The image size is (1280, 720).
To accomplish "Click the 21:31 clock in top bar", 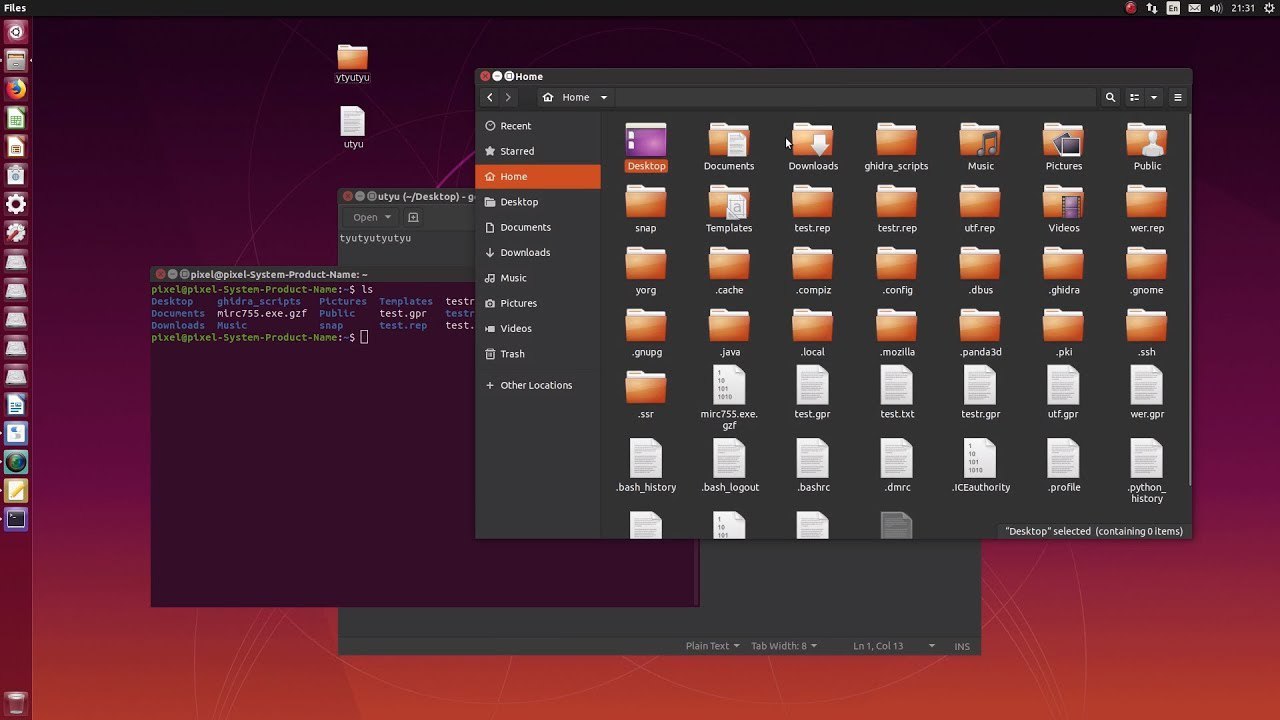I will [1243, 8].
